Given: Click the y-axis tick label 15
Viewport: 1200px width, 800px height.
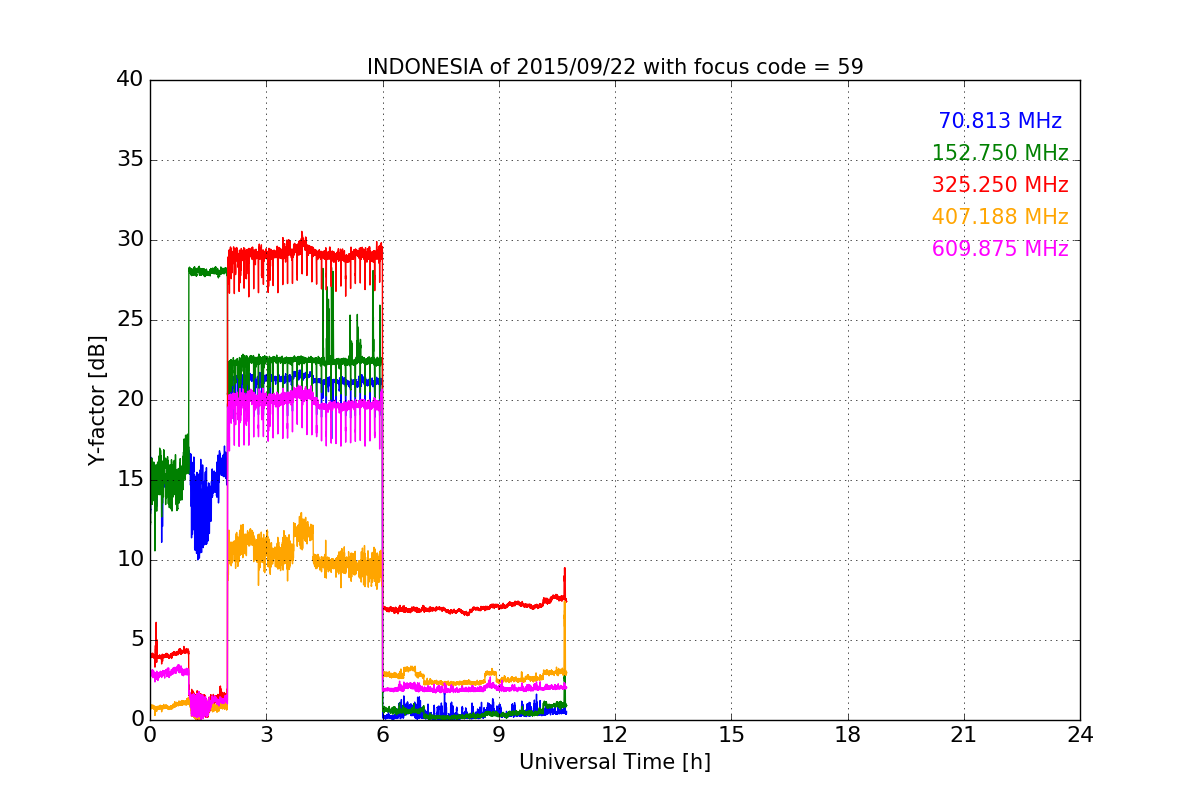Looking at the screenshot, I should (130, 480).
